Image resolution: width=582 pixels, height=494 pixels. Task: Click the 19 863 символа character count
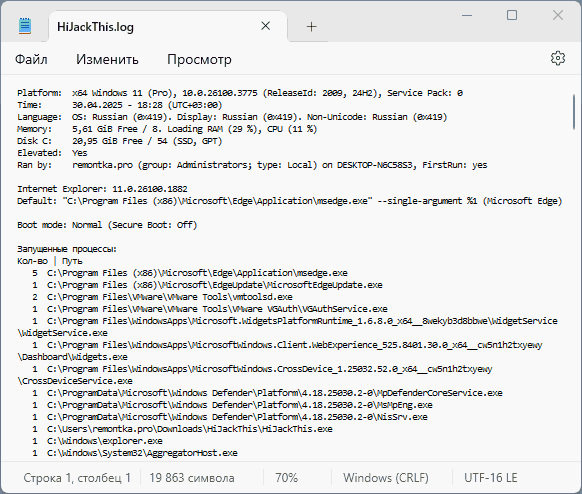click(x=192, y=478)
